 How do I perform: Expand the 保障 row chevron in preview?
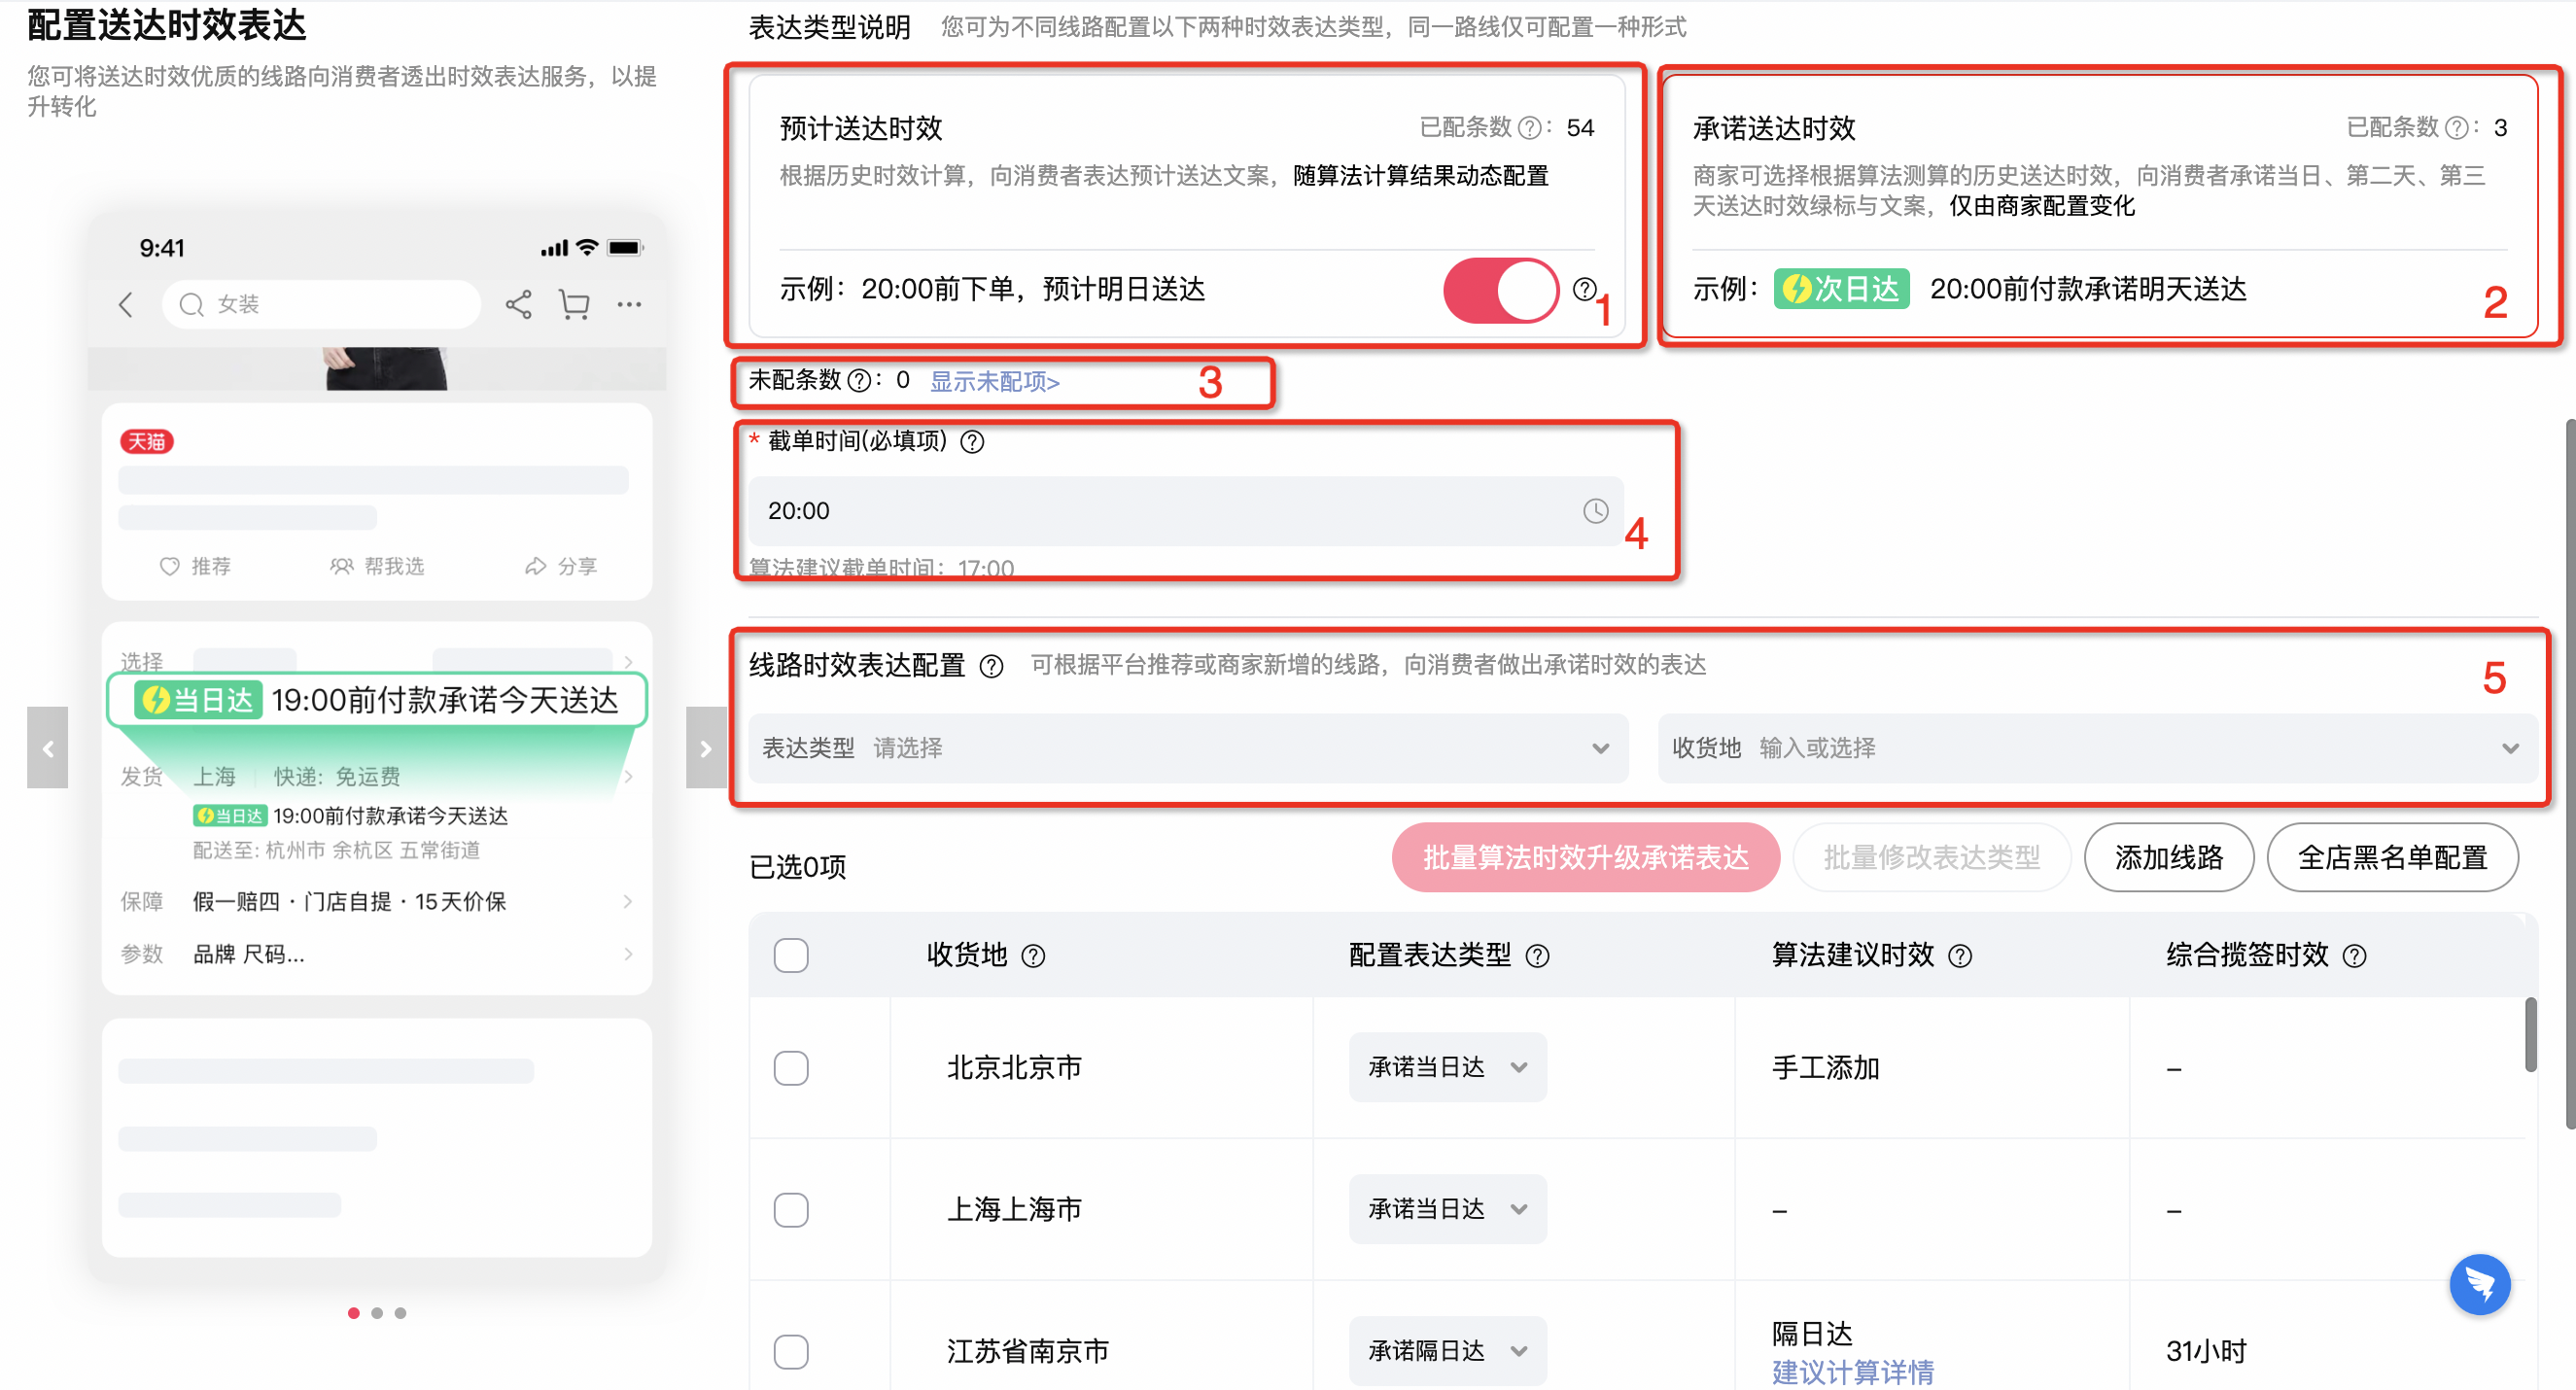click(628, 902)
